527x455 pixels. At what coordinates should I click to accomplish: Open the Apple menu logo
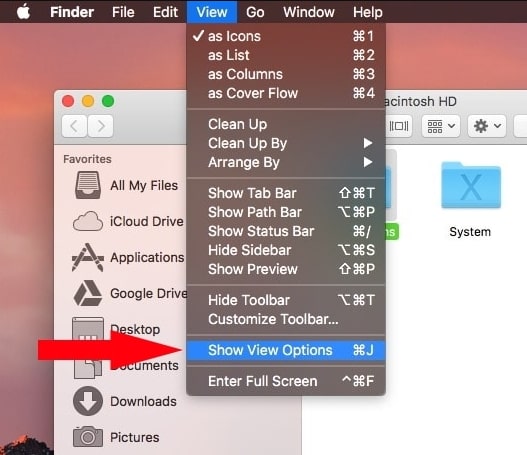[x=23, y=12]
